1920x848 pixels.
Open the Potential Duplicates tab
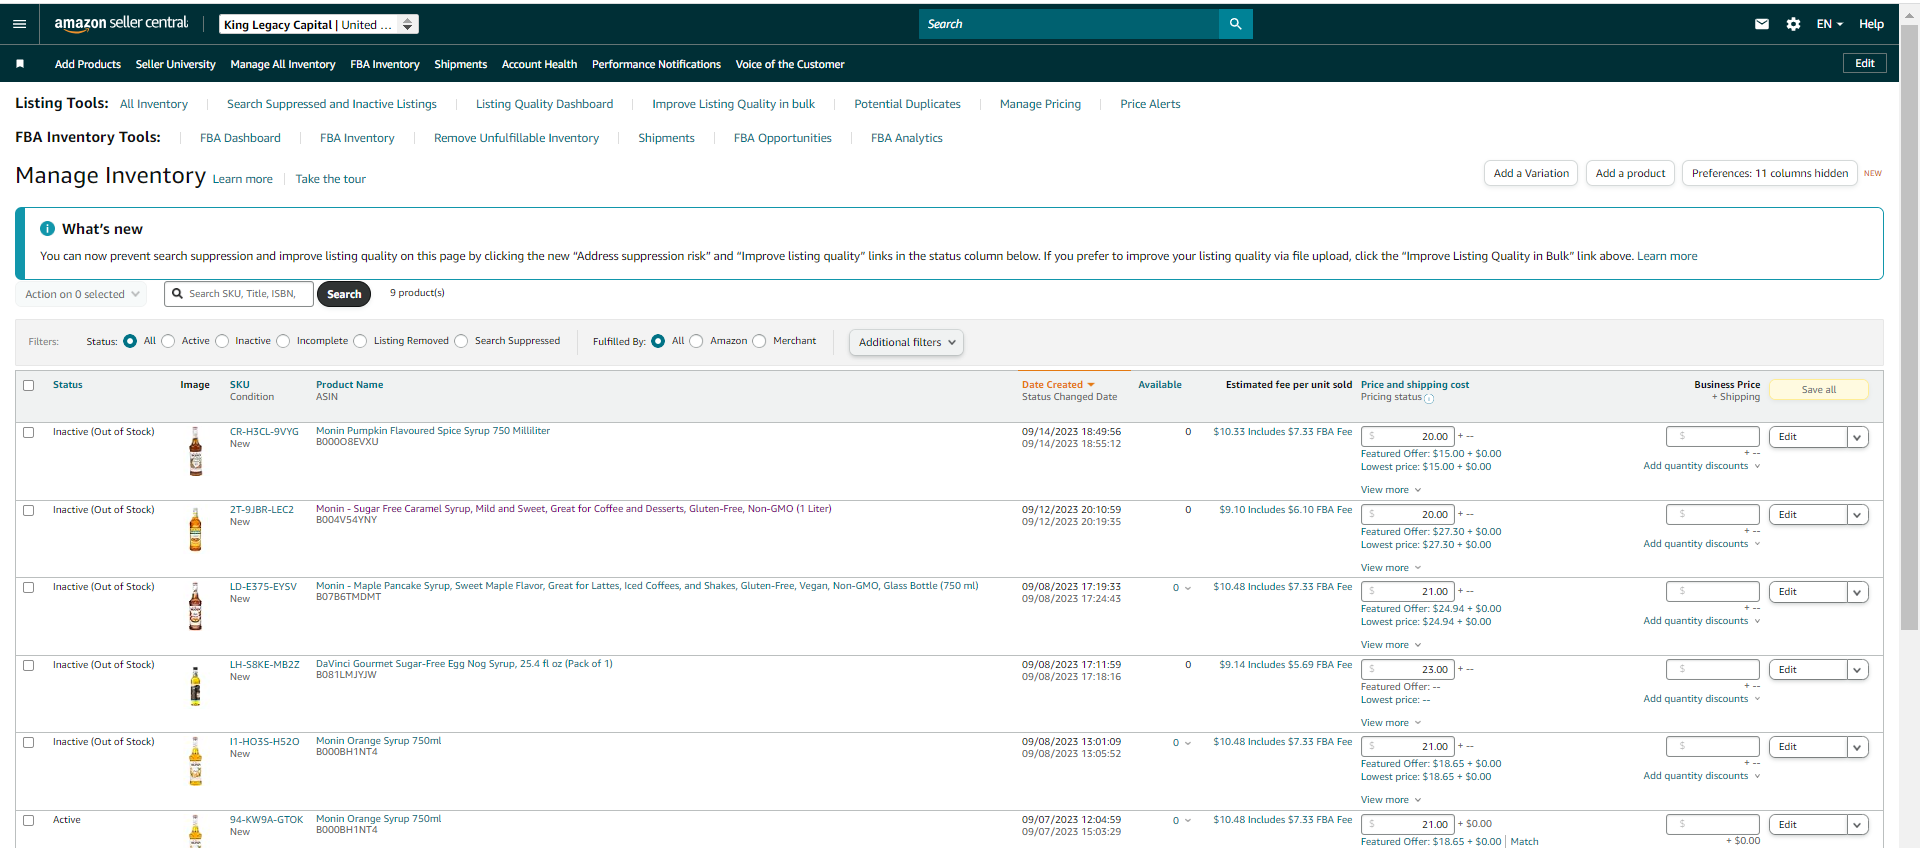pos(907,104)
